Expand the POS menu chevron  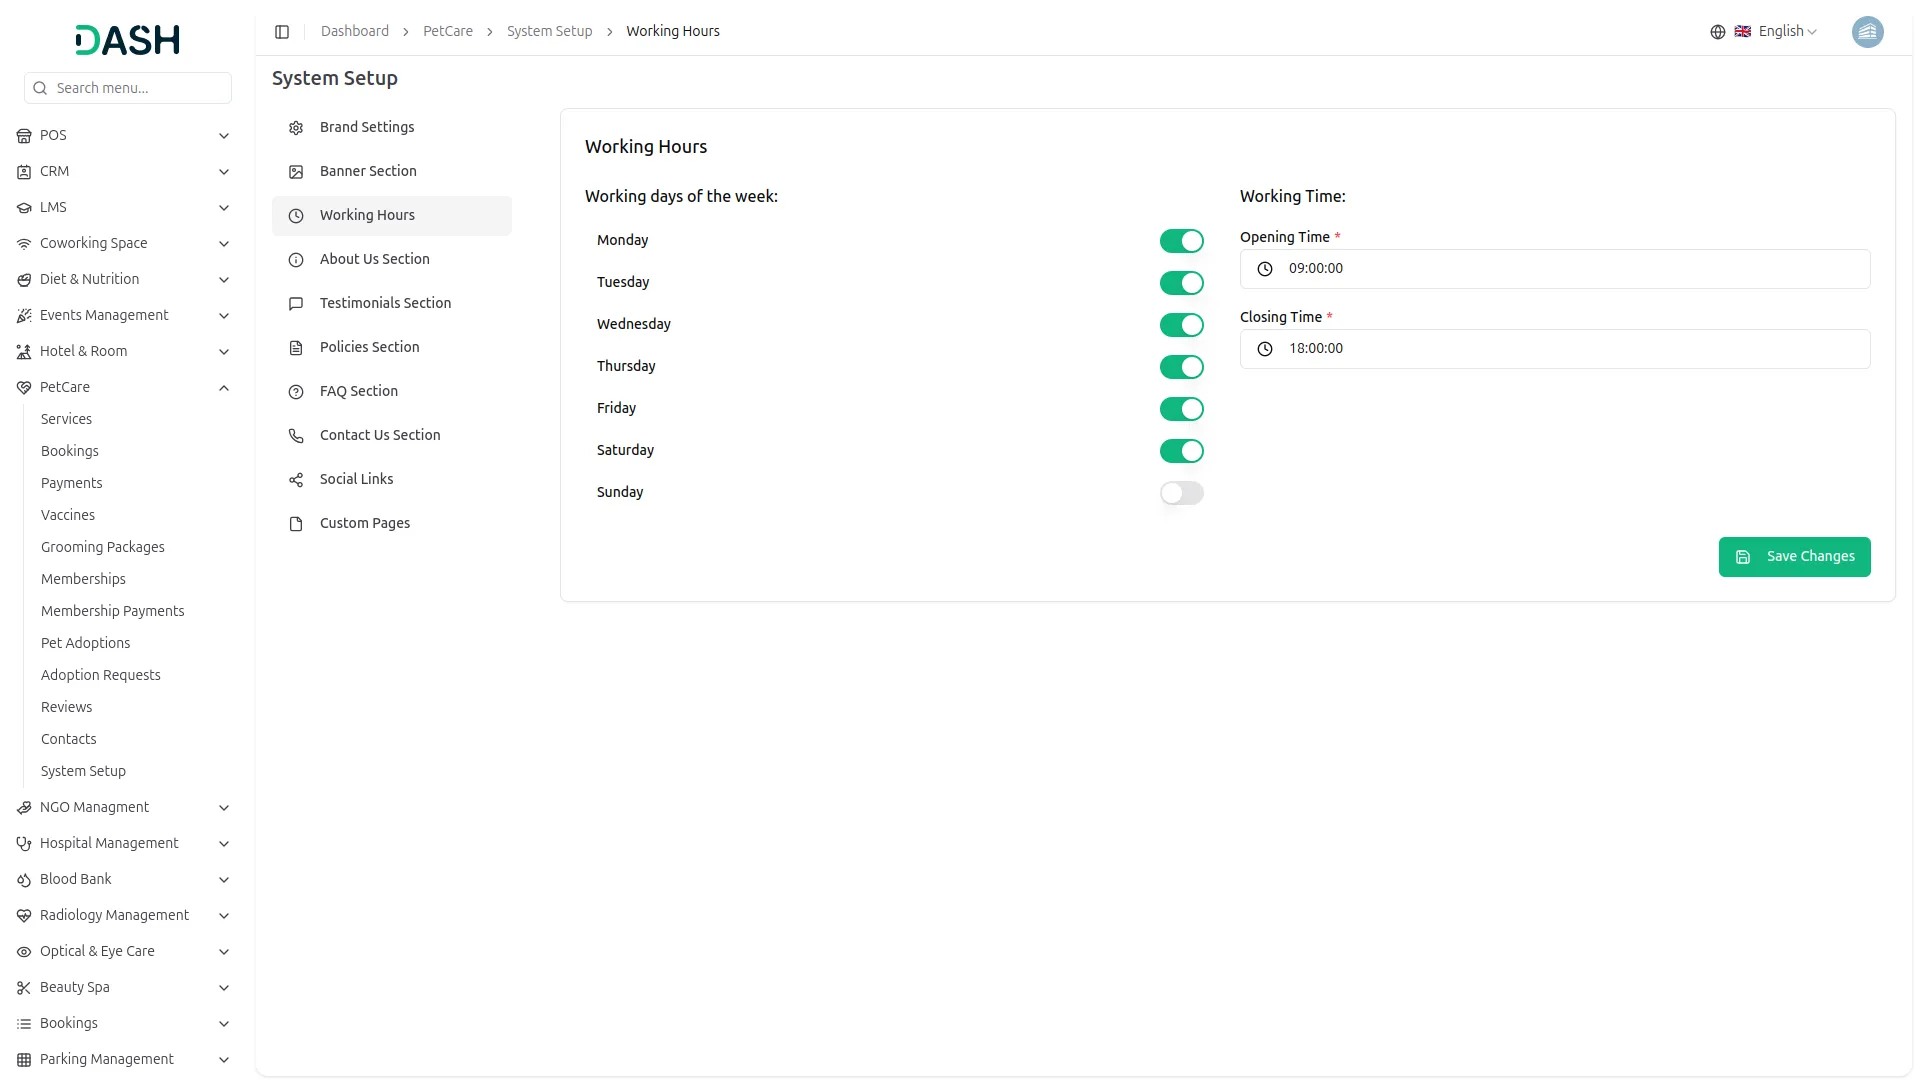coord(224,136)
